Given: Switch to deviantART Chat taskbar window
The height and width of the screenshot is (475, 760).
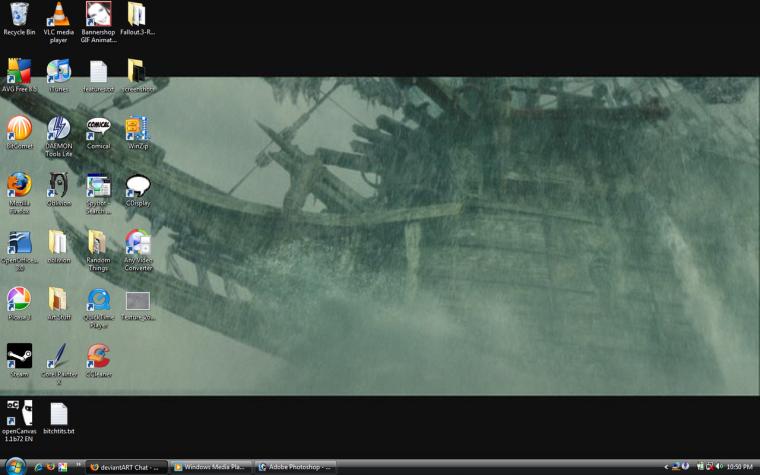Looking at the screenshot, I should pyautogui.click(x=127, y=467).
